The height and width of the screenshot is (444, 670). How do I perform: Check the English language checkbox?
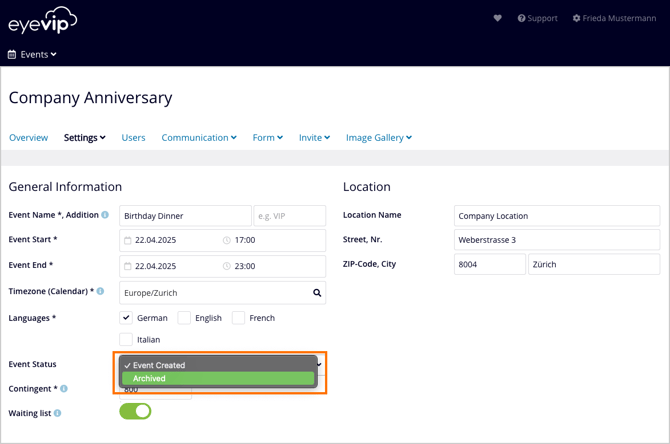[x=184, y=318]
